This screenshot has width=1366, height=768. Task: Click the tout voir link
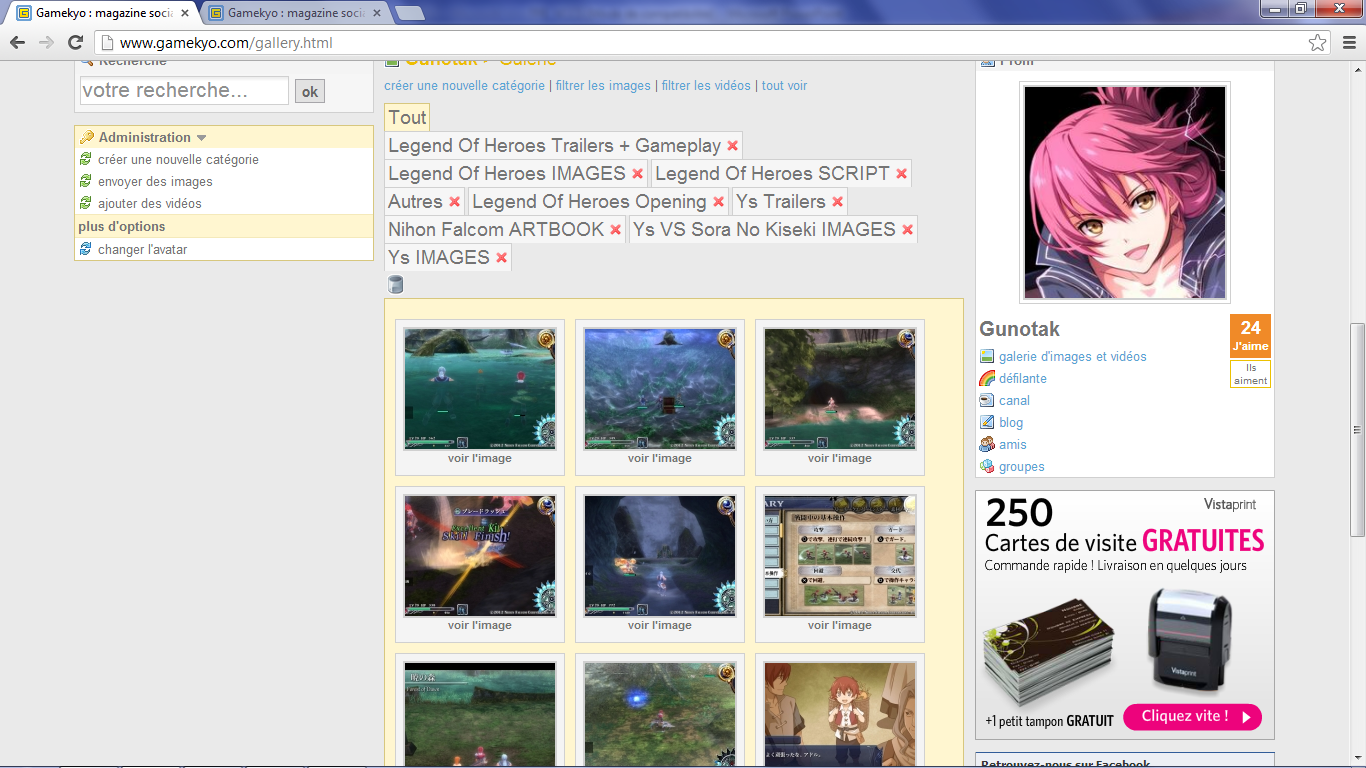coord(784,86)
